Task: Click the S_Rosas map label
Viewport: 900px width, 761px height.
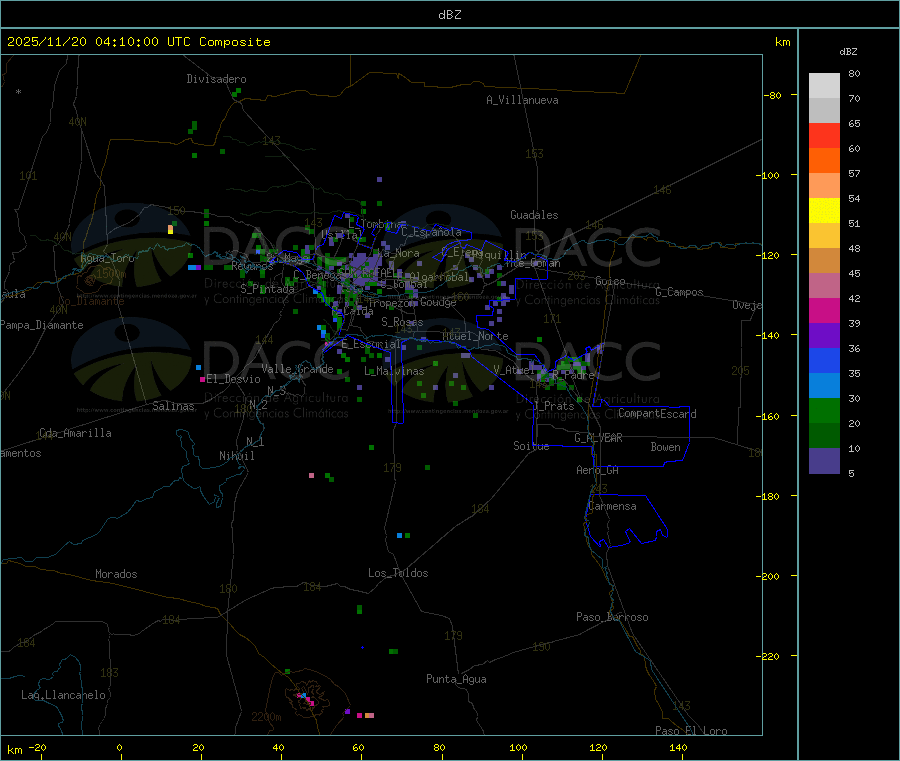Action: (402, 322)
